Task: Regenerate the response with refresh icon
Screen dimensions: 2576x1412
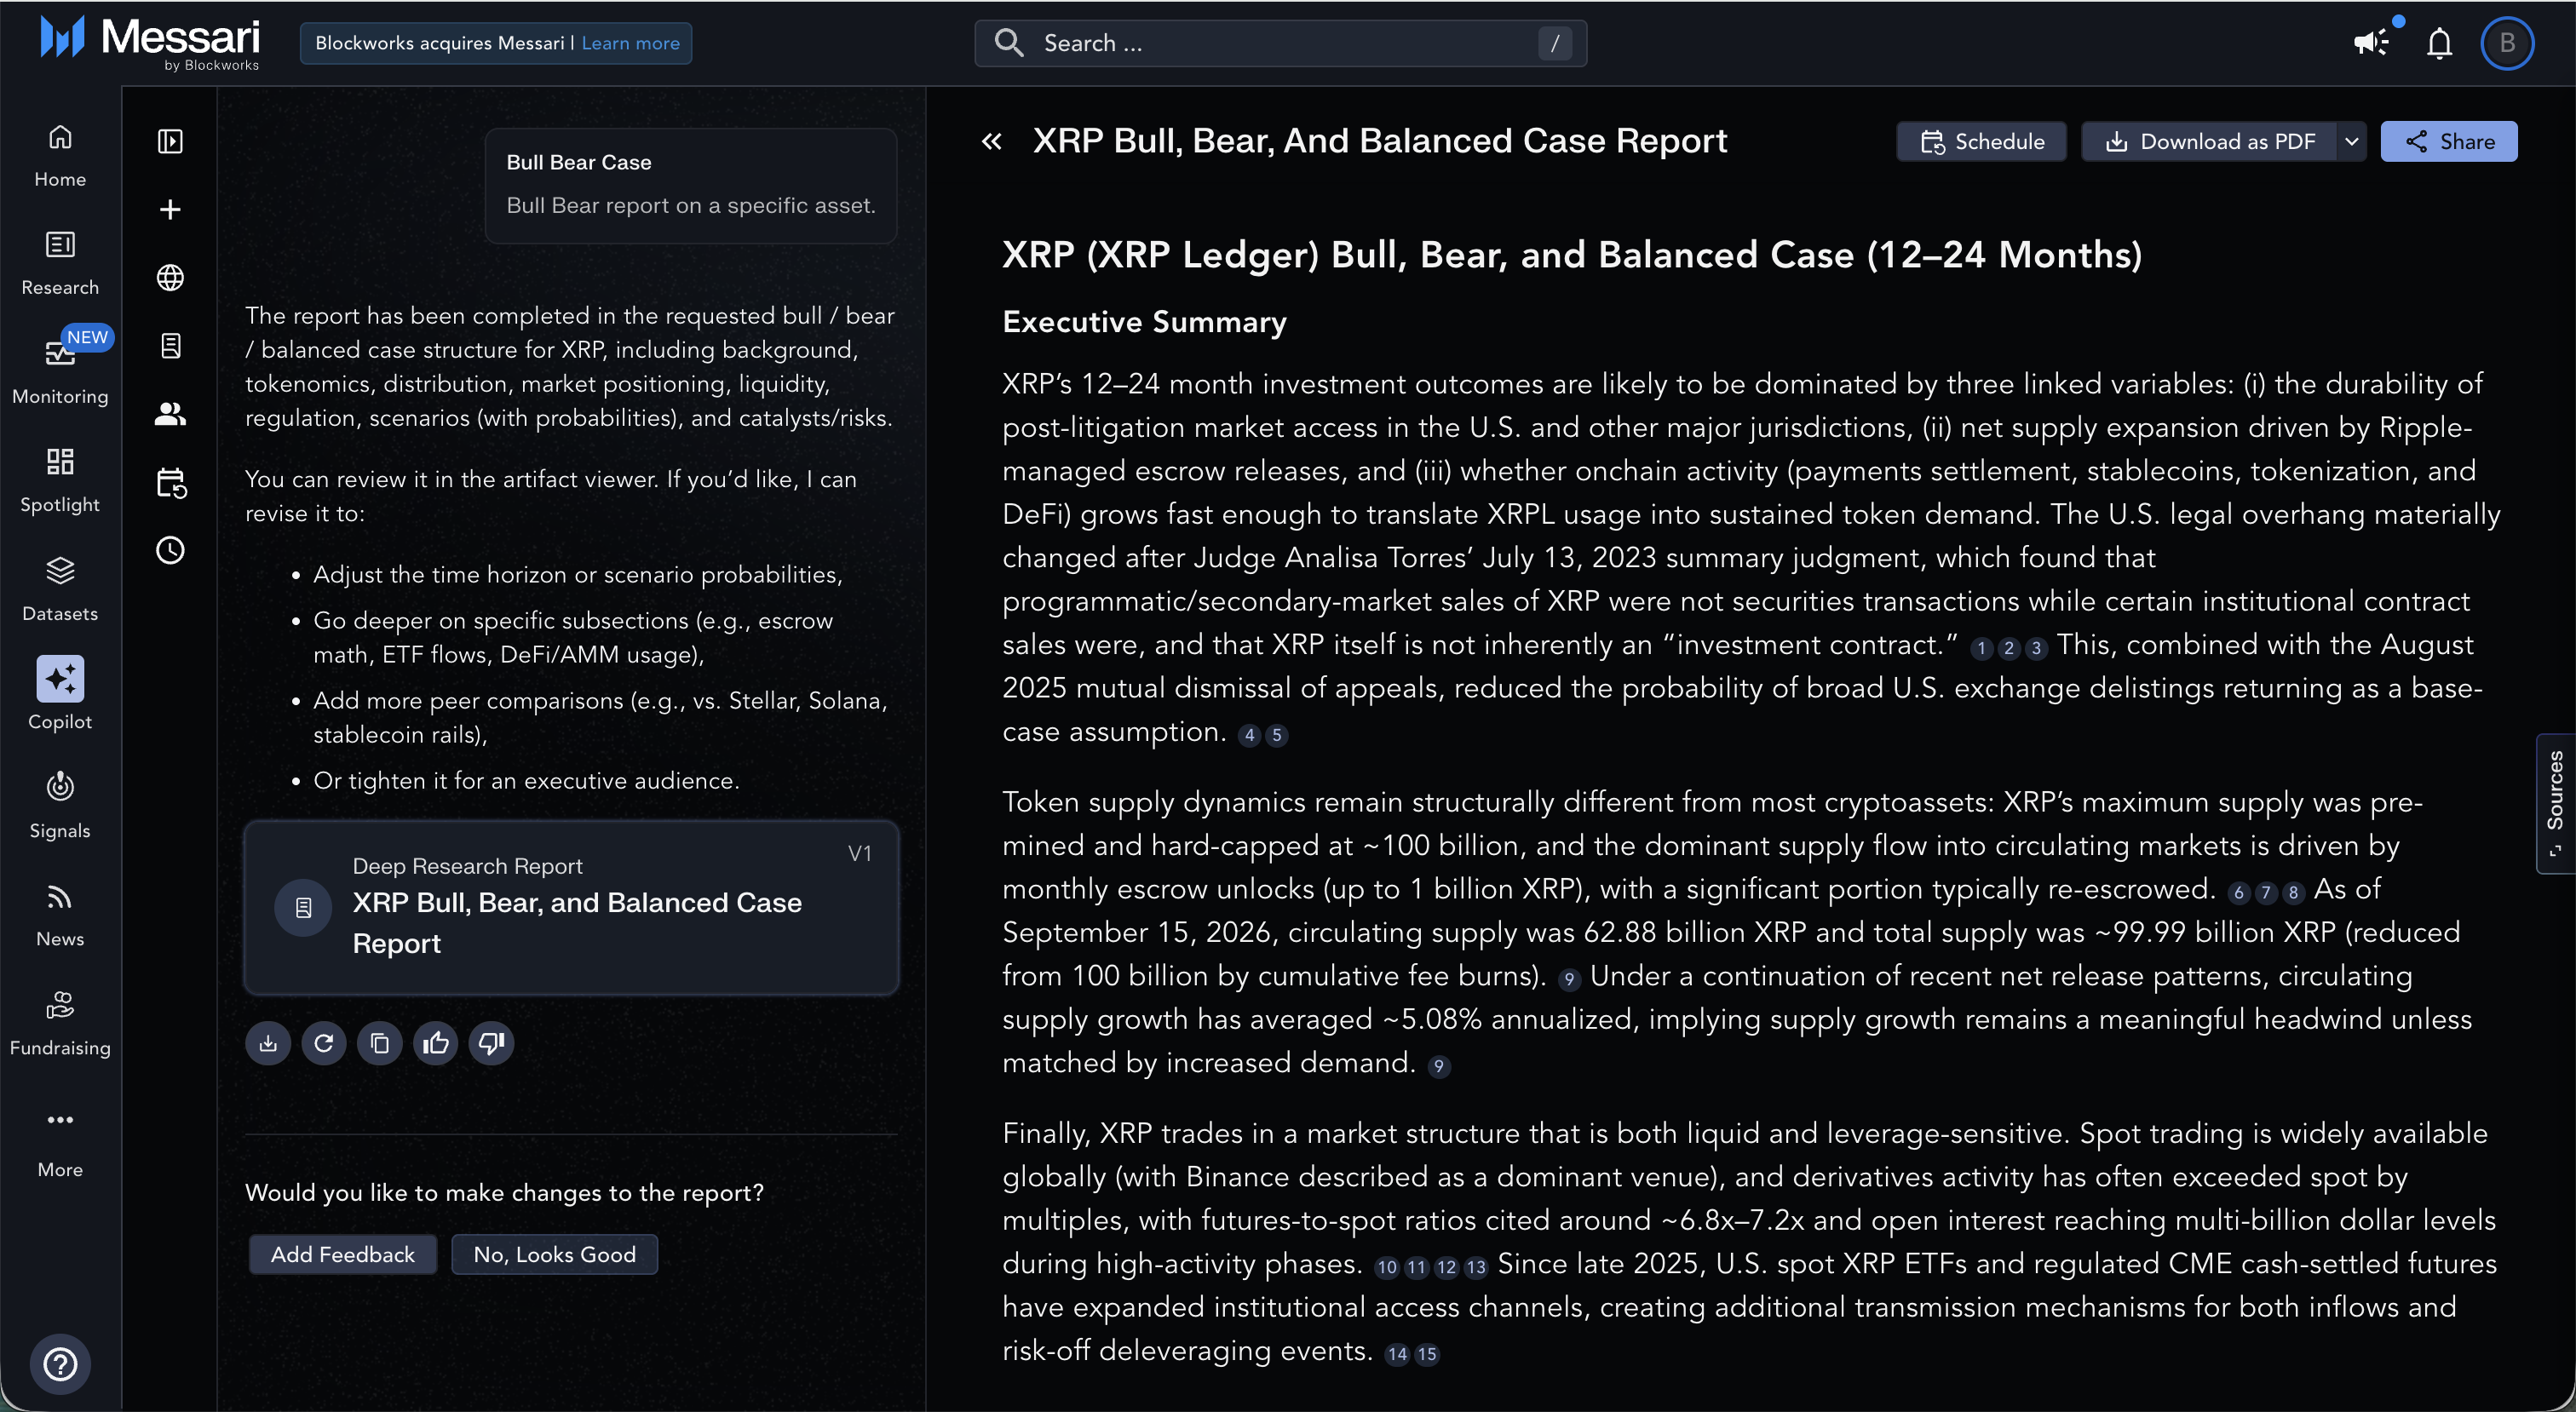Action: coord(324,1043)
